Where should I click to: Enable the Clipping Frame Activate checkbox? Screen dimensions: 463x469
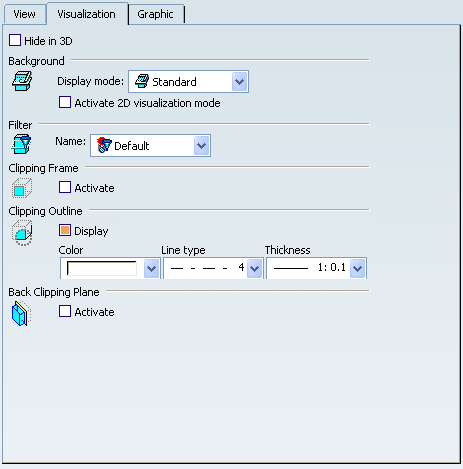[x=65, y=187]
